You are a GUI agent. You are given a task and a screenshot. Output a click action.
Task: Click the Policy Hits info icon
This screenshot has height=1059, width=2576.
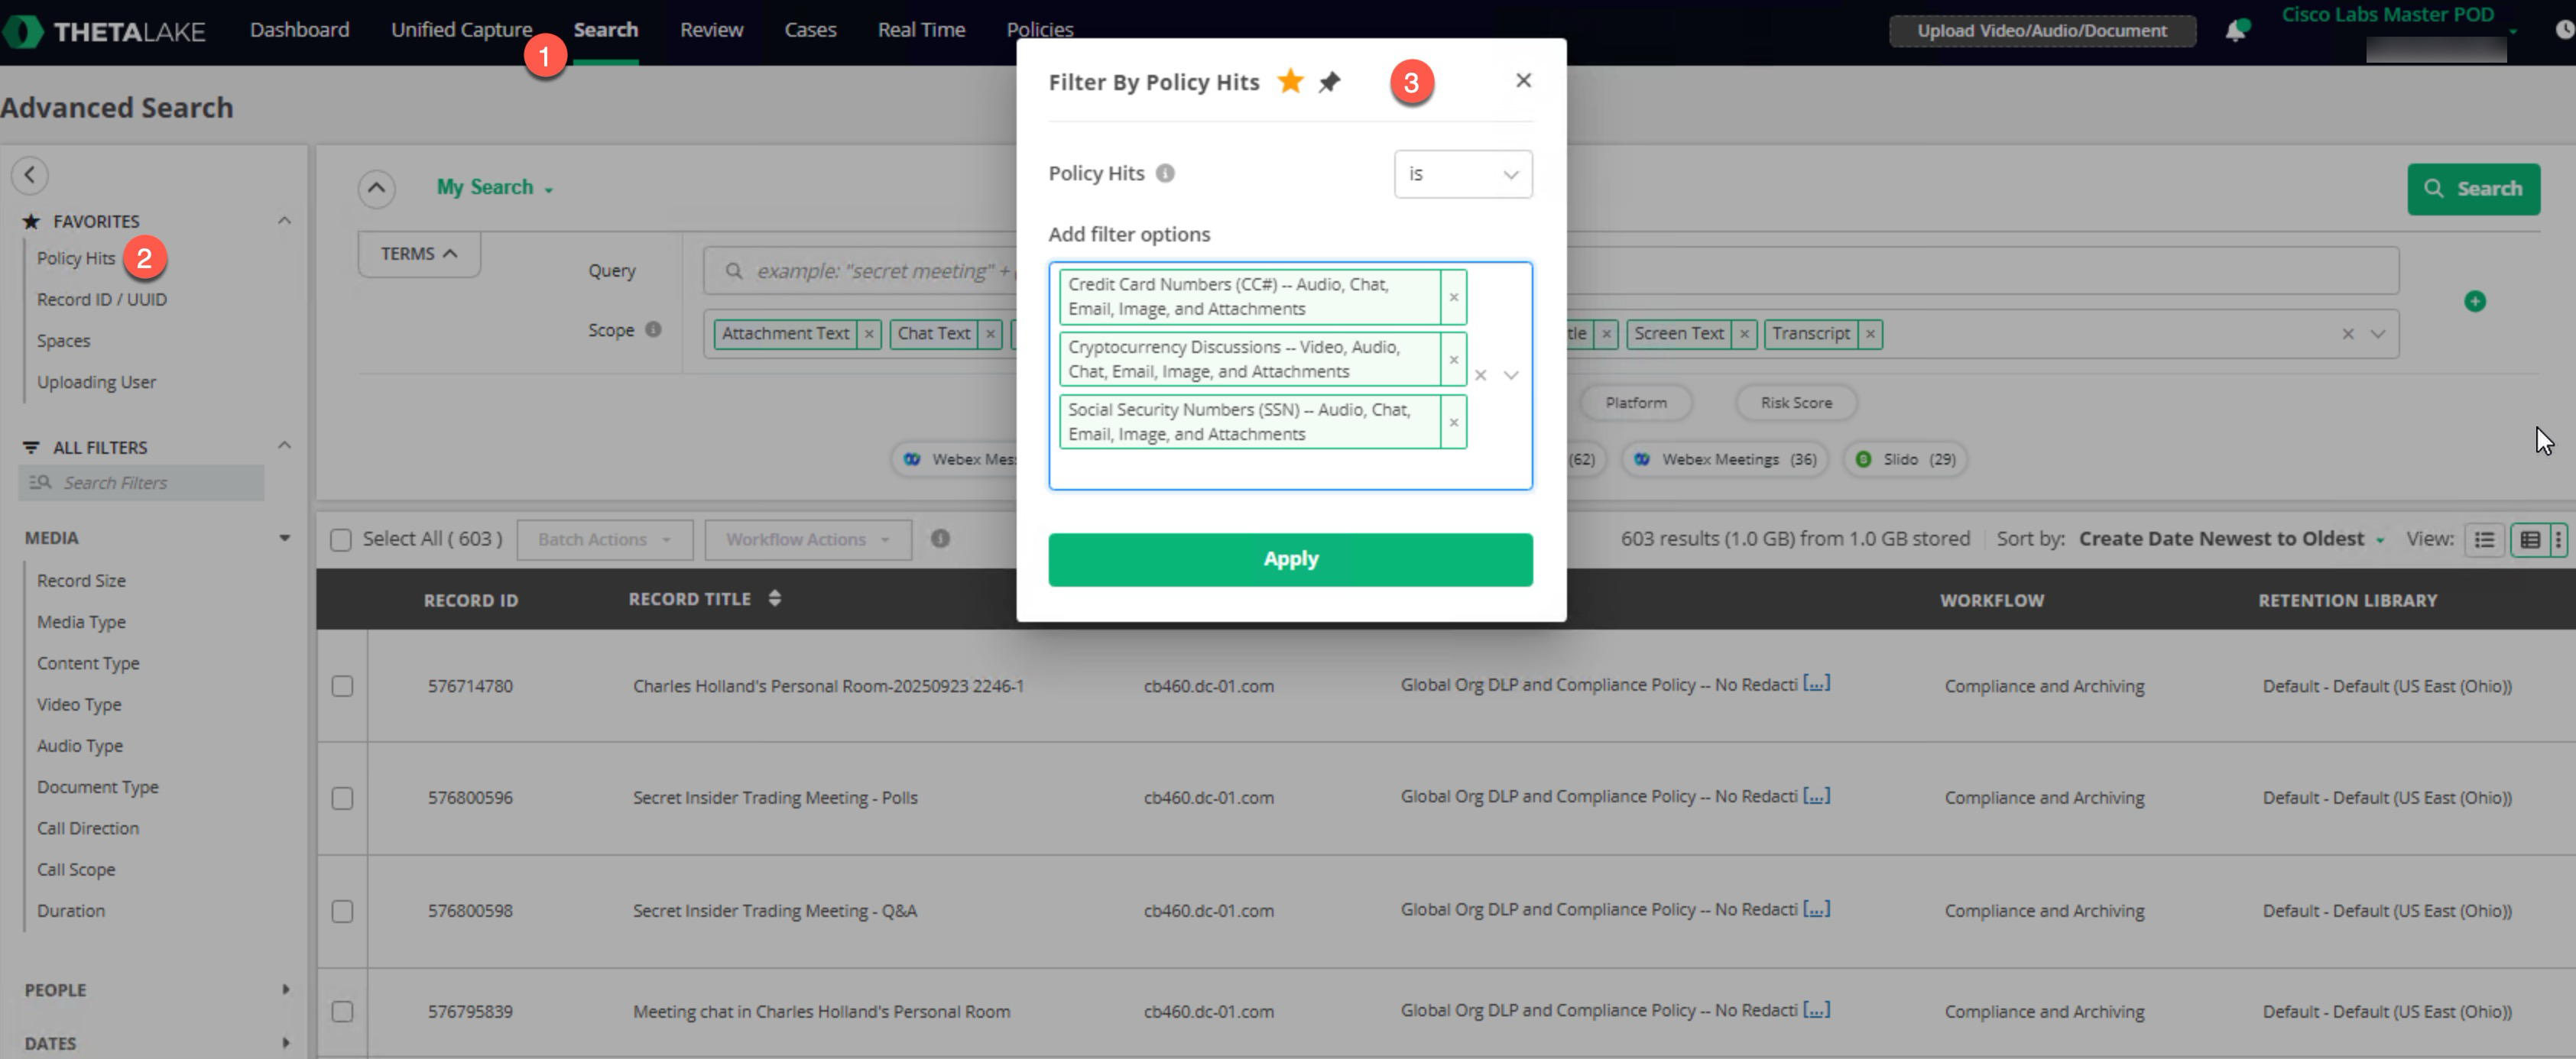click(x=1165, y=173)
